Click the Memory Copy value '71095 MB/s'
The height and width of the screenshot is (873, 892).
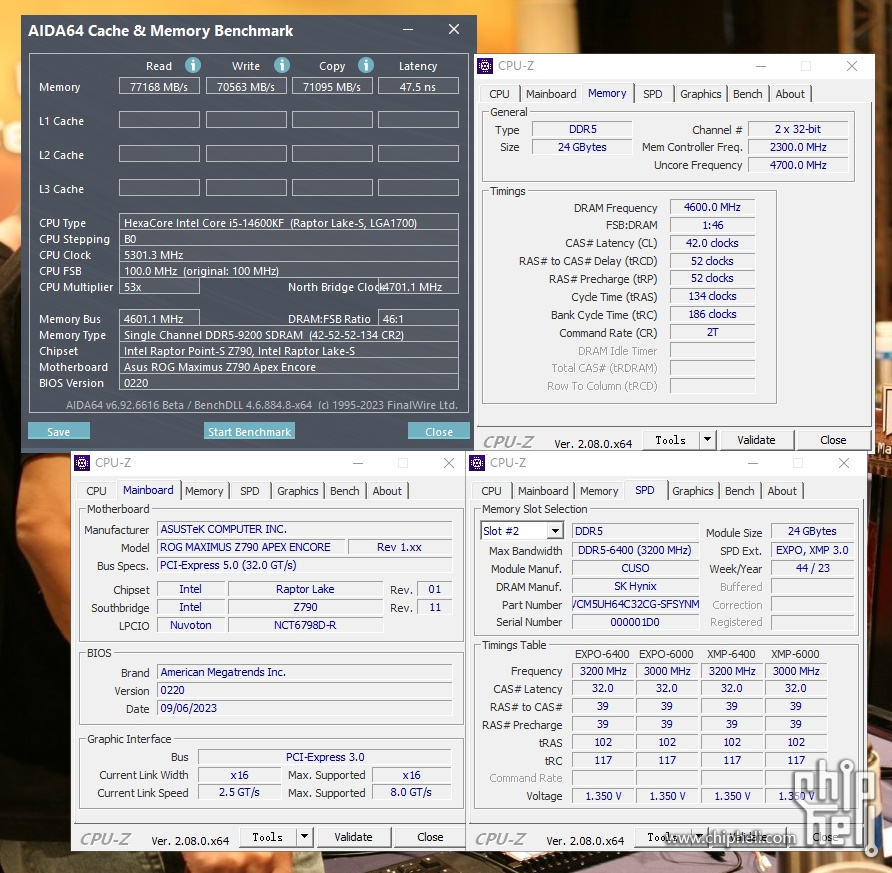tap(332, 86)
